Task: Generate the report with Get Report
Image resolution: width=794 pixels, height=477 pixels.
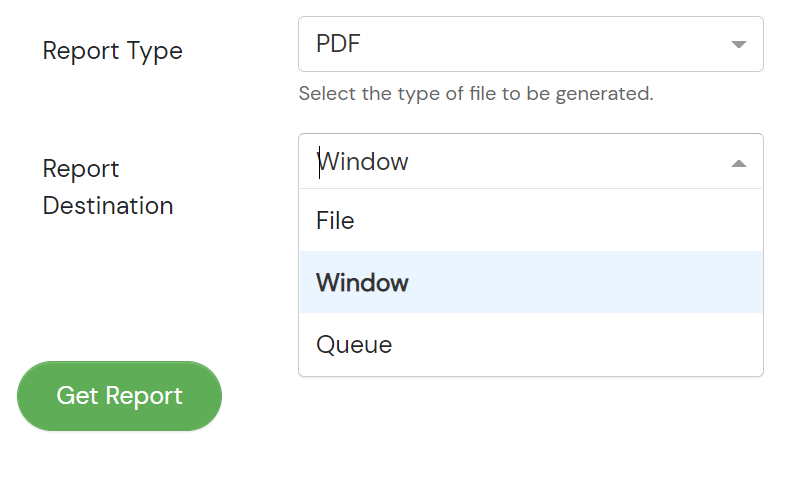Action: 120,396
